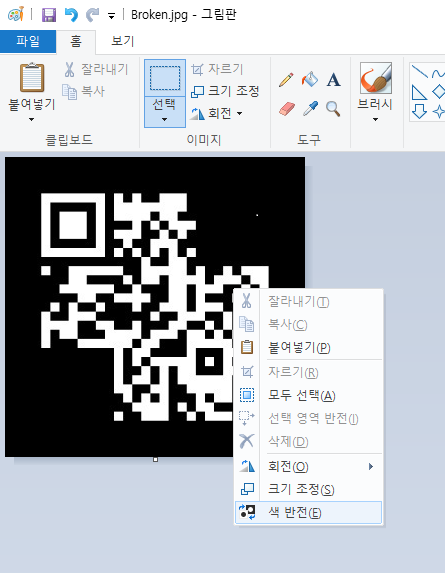Click 자르기(R) in the context menu

point(309,372)
